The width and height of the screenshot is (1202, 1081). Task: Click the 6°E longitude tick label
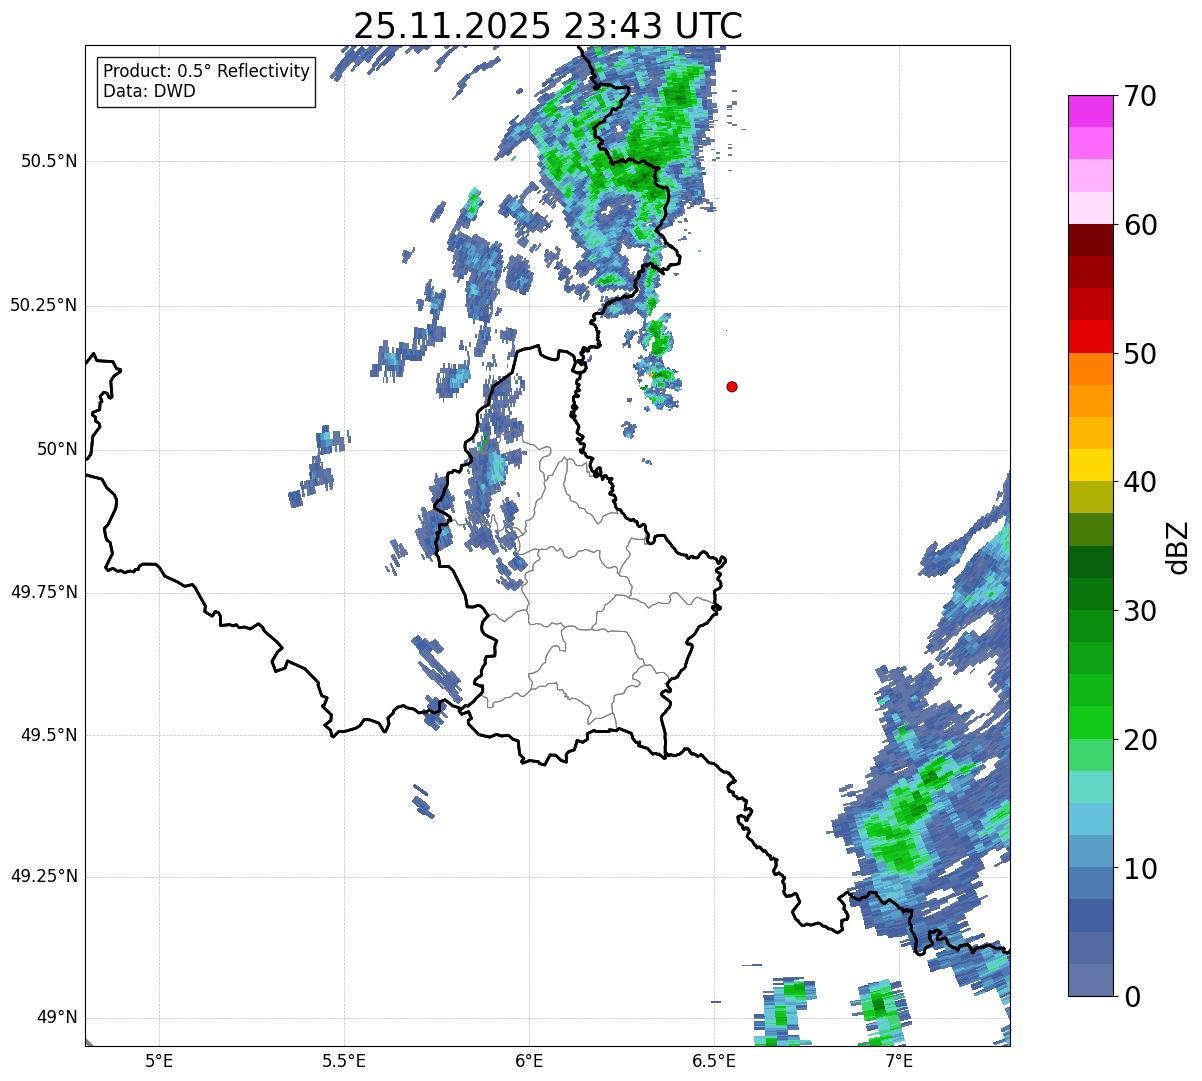tap(529, 1059)
